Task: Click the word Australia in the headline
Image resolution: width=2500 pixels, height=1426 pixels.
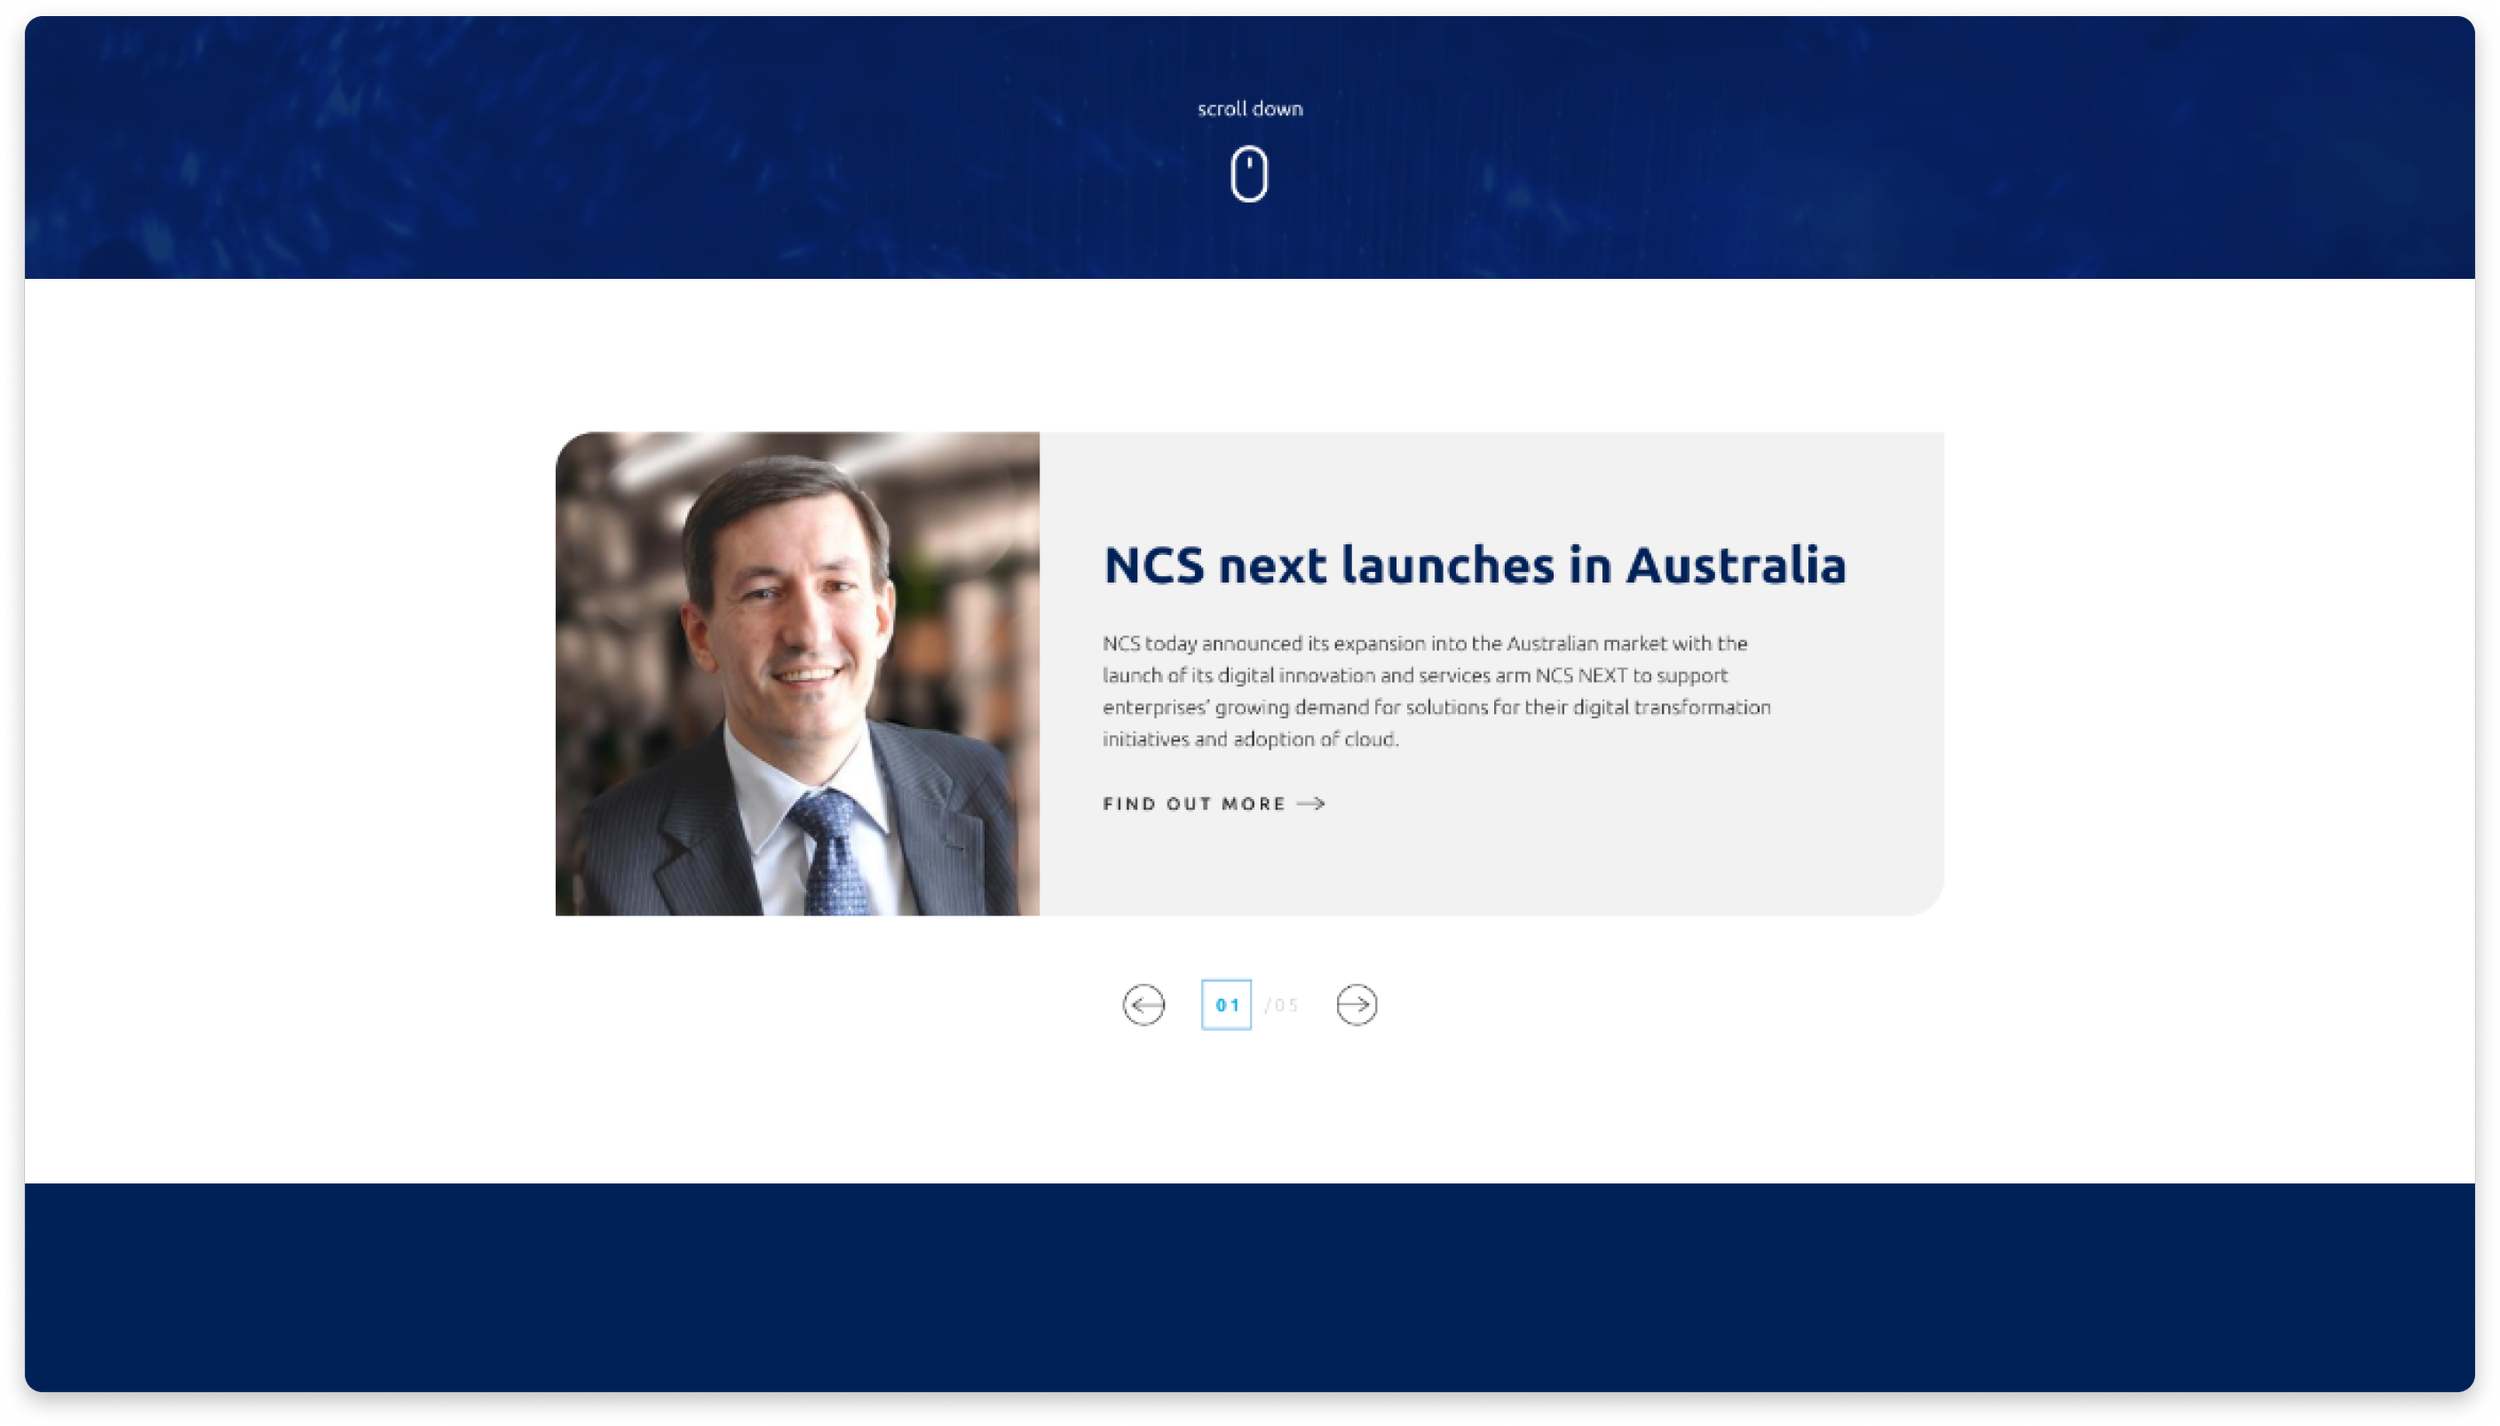Action: pos(1735,564)
